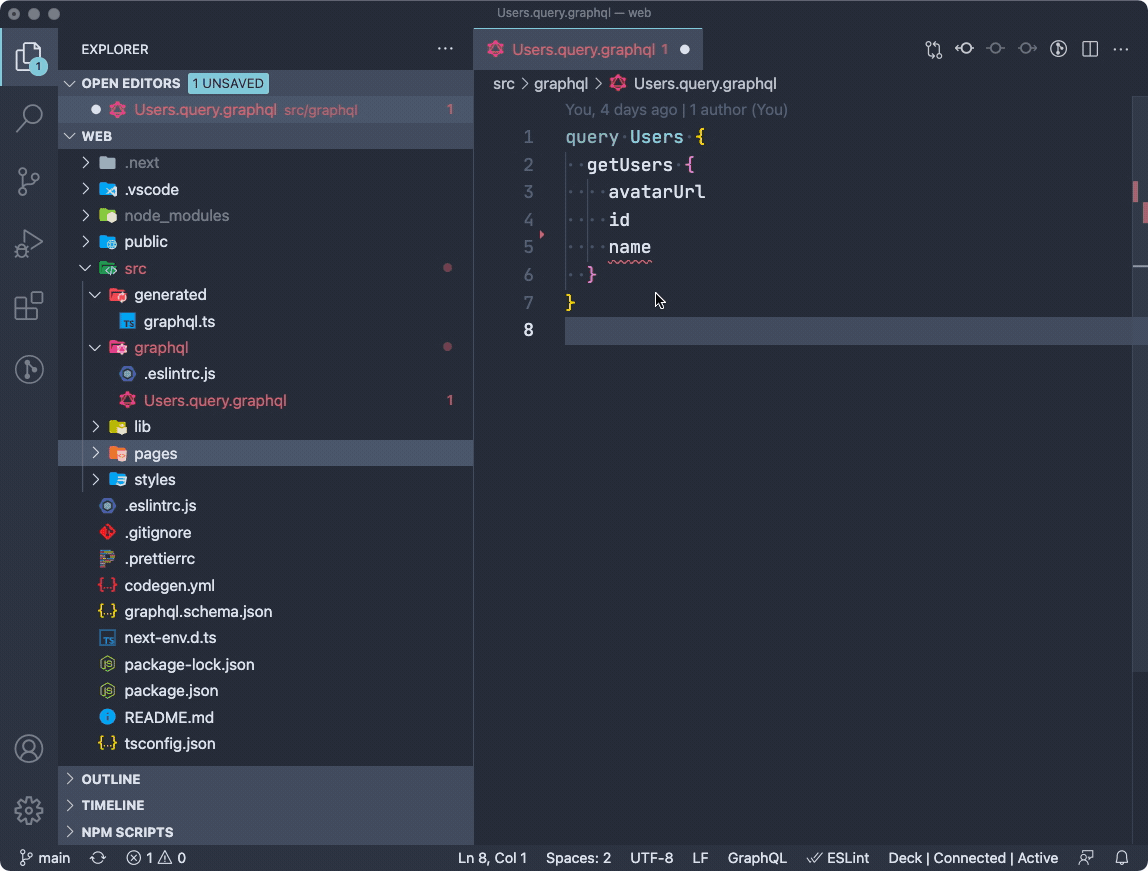The width and height of the screenshot is (1148, 871).
Task: Expand the public folder
Action: coord(86,242)
